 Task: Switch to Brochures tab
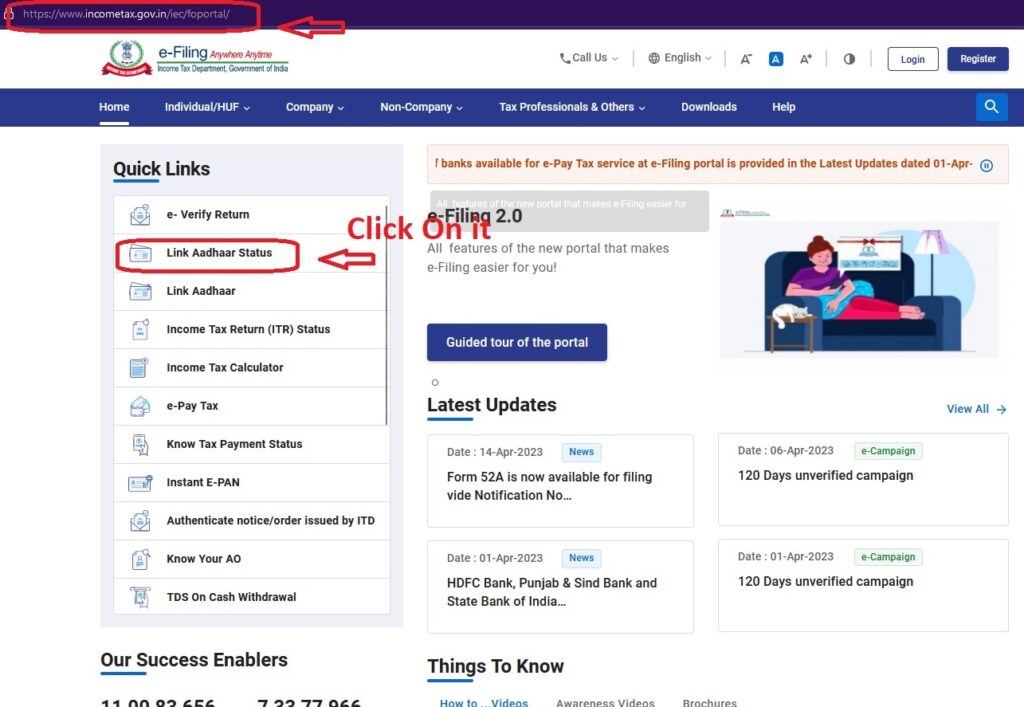709,702
